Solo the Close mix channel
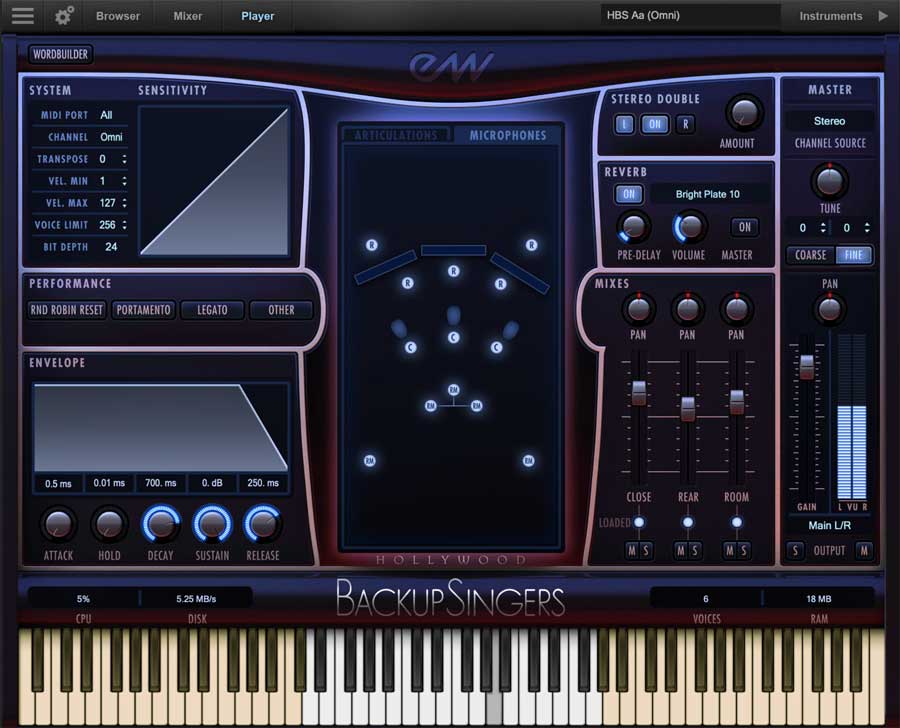The height and width of the screenshot is (728, 900). coord(646,551)
